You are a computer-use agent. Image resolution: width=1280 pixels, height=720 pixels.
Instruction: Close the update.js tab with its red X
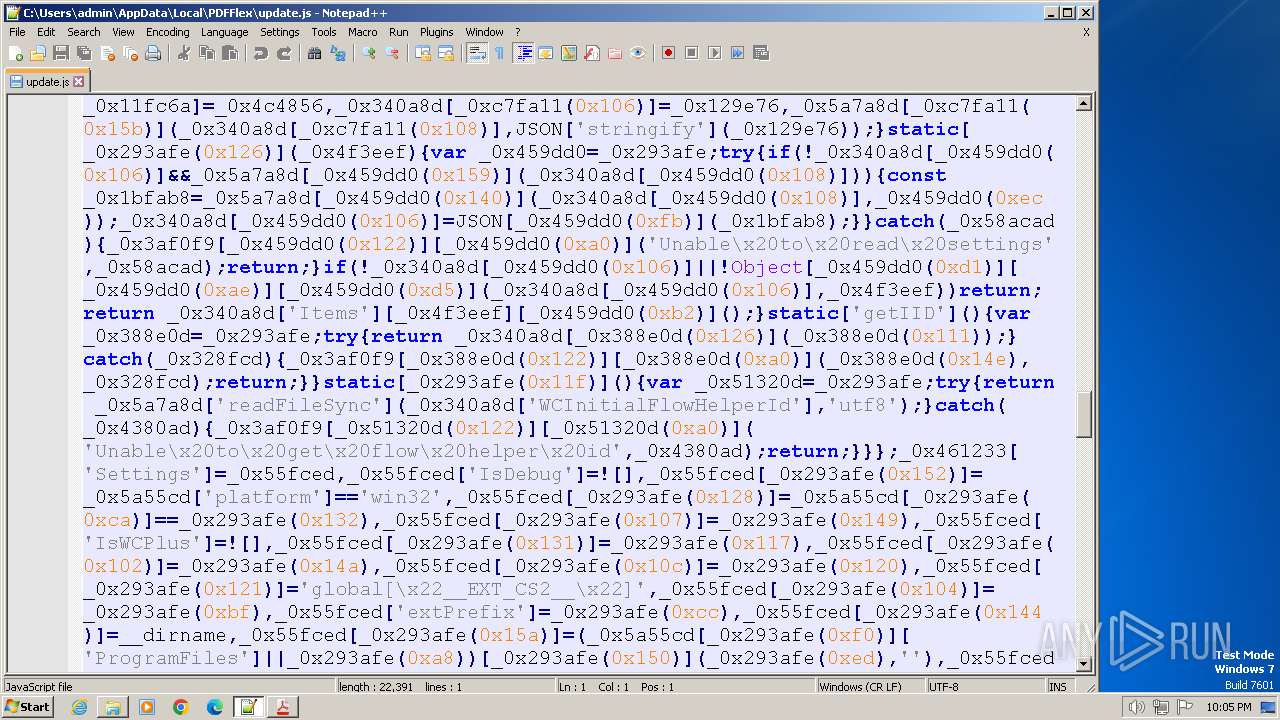(79, 82)
